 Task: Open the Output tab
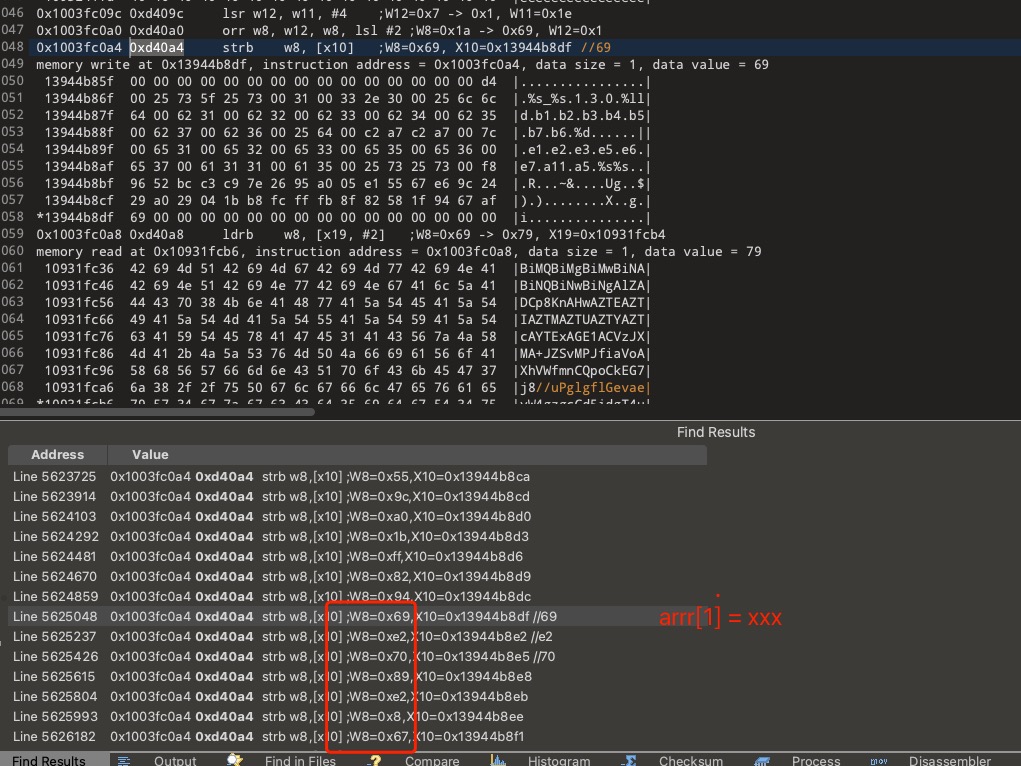coord(175,760)
